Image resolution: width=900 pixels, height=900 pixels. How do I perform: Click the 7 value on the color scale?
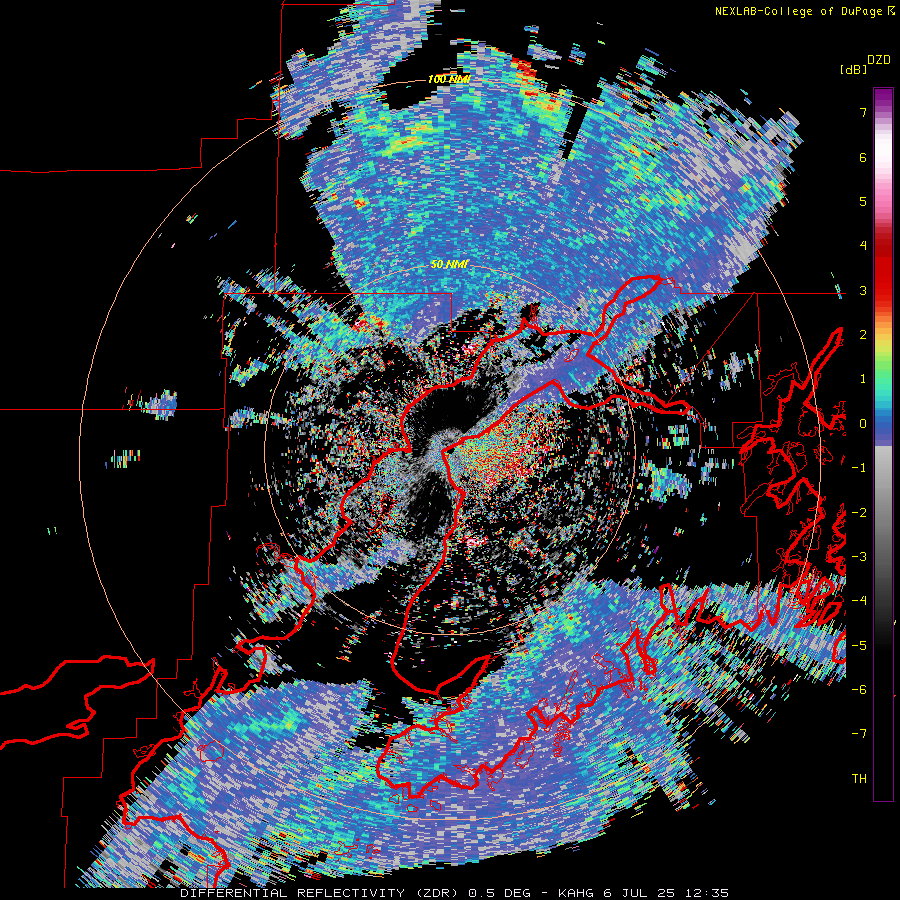(x=863, y=112)
